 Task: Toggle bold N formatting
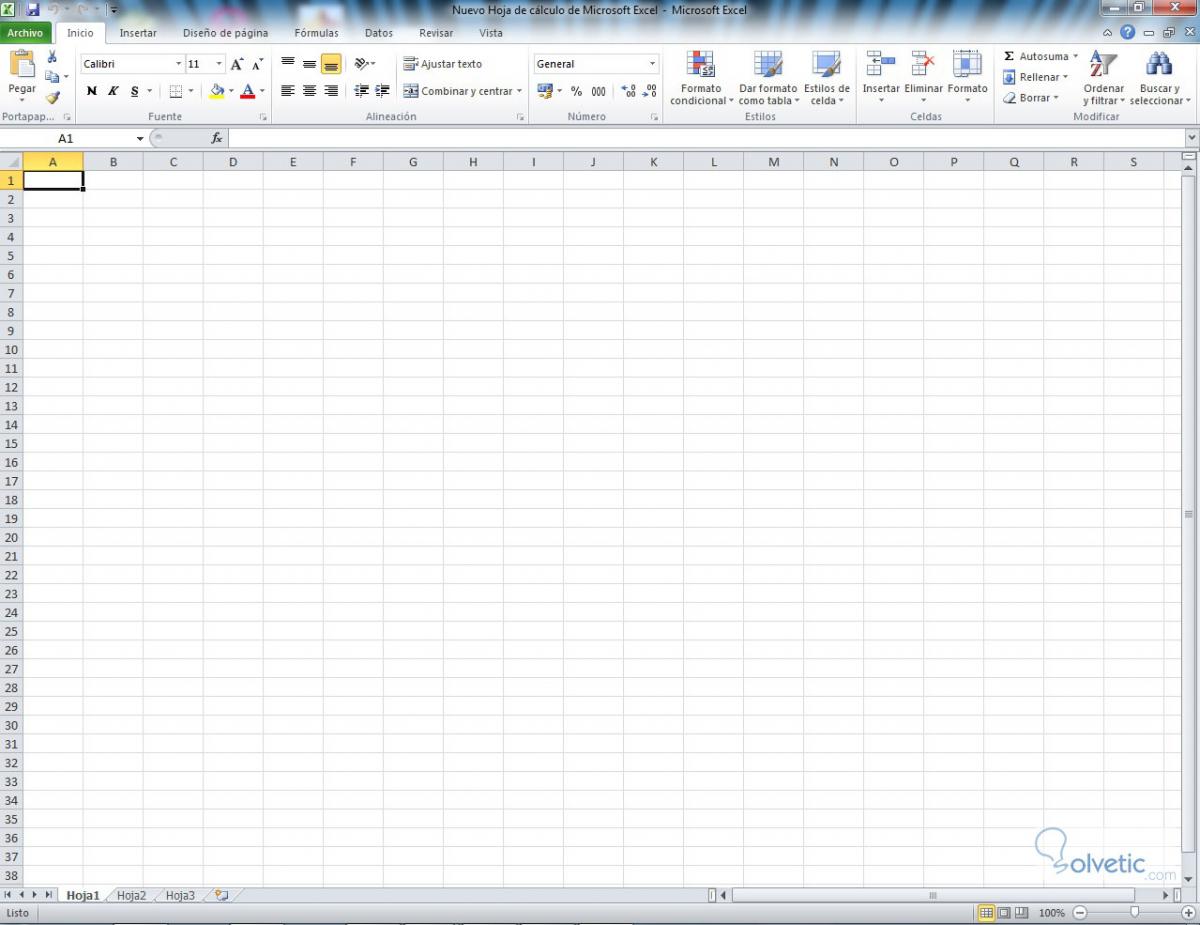click(92, 91)
